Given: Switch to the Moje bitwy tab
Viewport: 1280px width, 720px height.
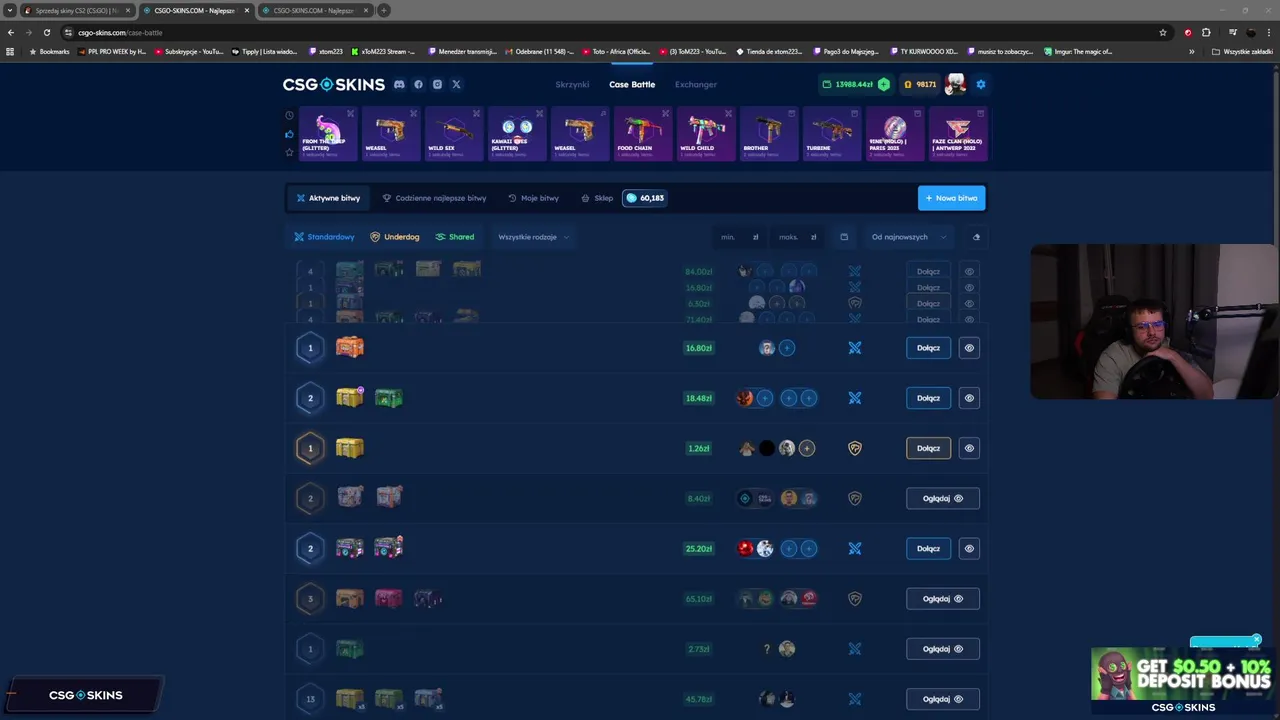Looking at the screenshot, I should click(533, 198).
